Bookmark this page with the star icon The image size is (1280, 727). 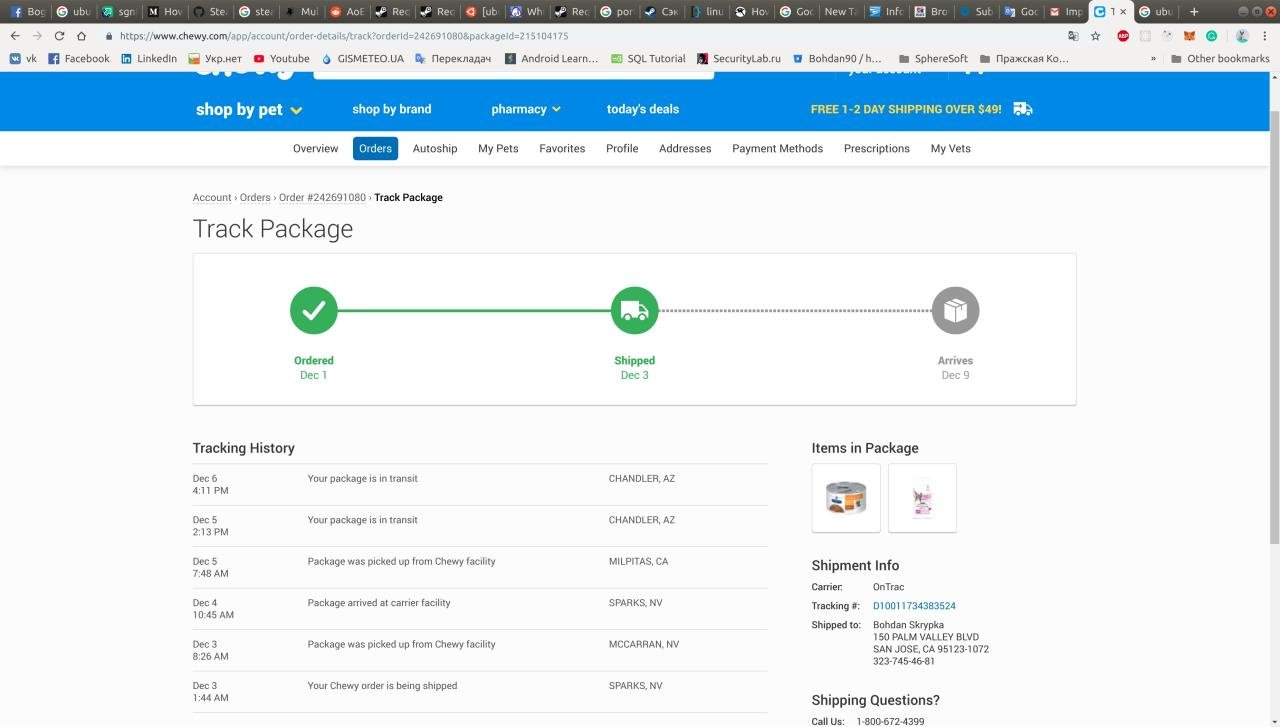point(1095,36)
